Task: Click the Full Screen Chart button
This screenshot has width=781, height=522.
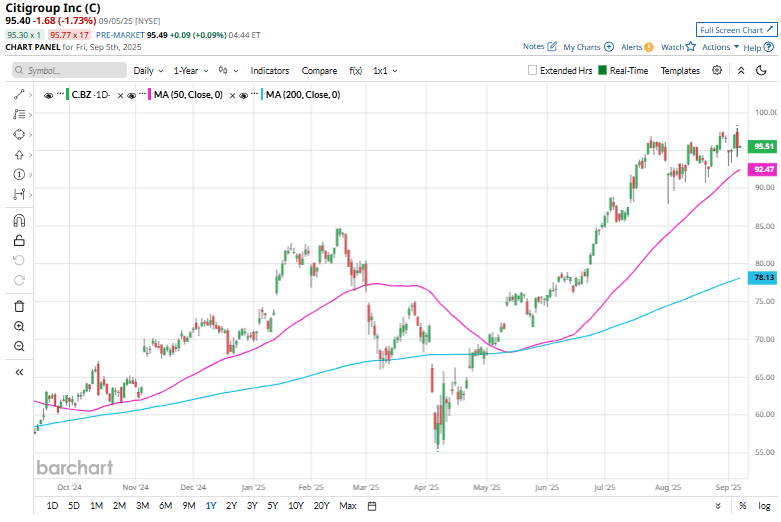Action: [x=736, y=30]
